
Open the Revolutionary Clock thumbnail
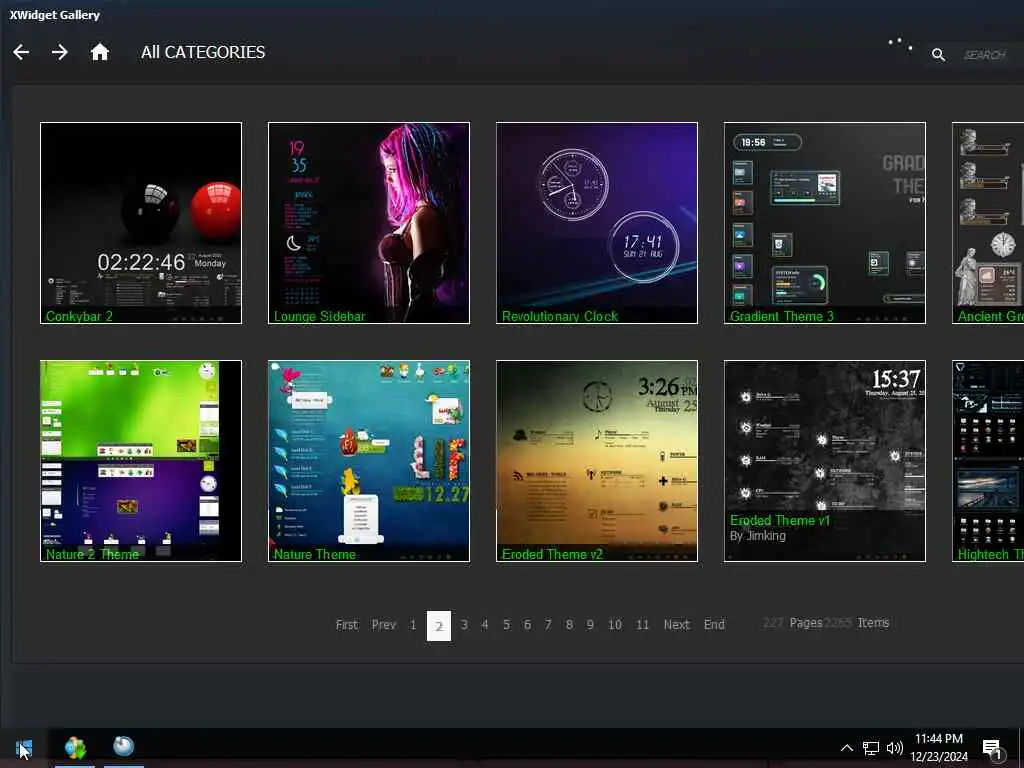(x=597, y=223)
